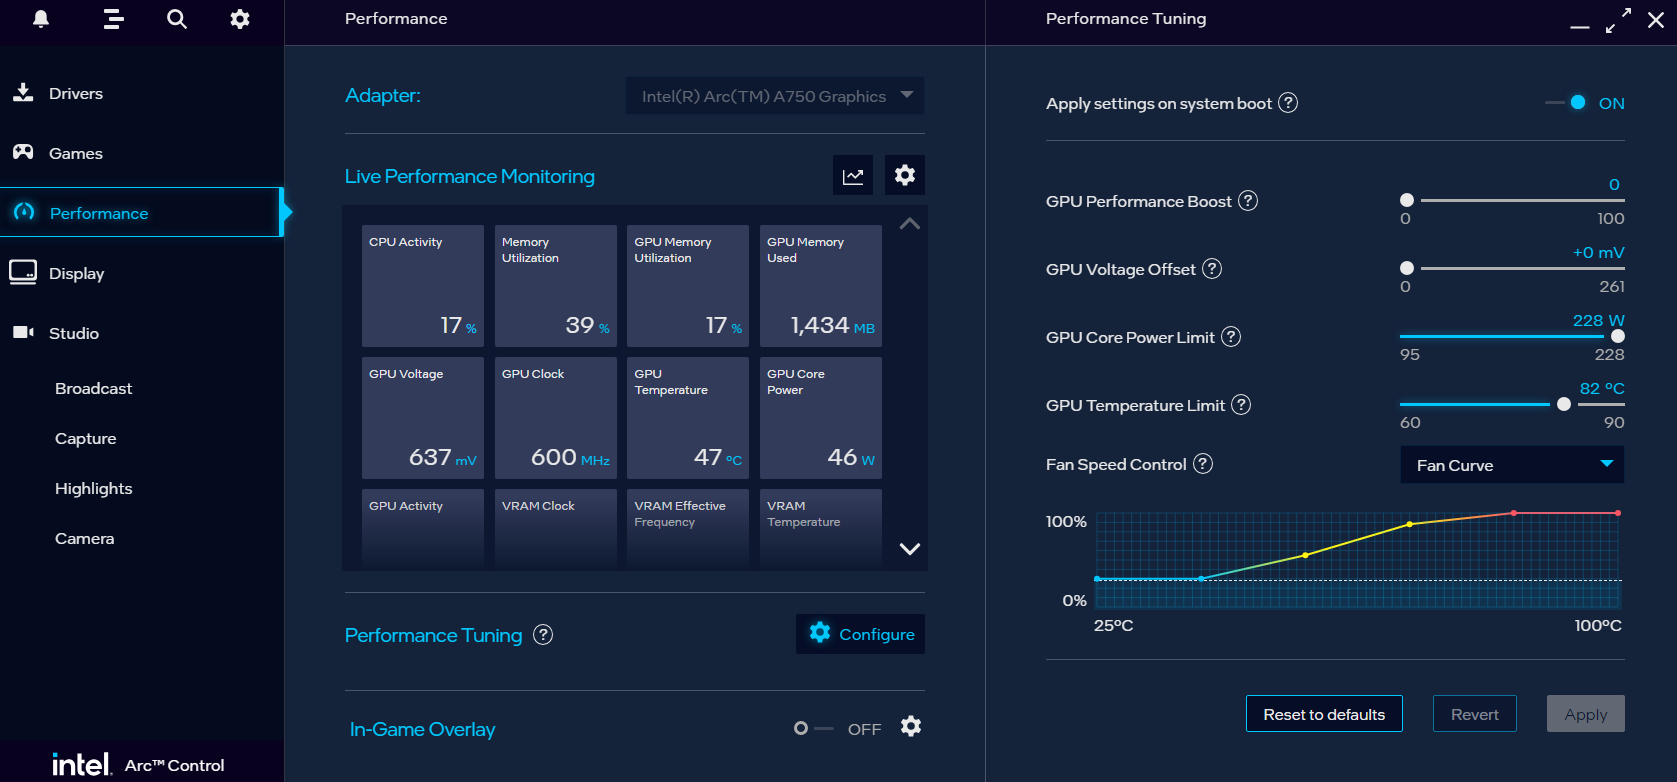Switch to the Display section

76,274
